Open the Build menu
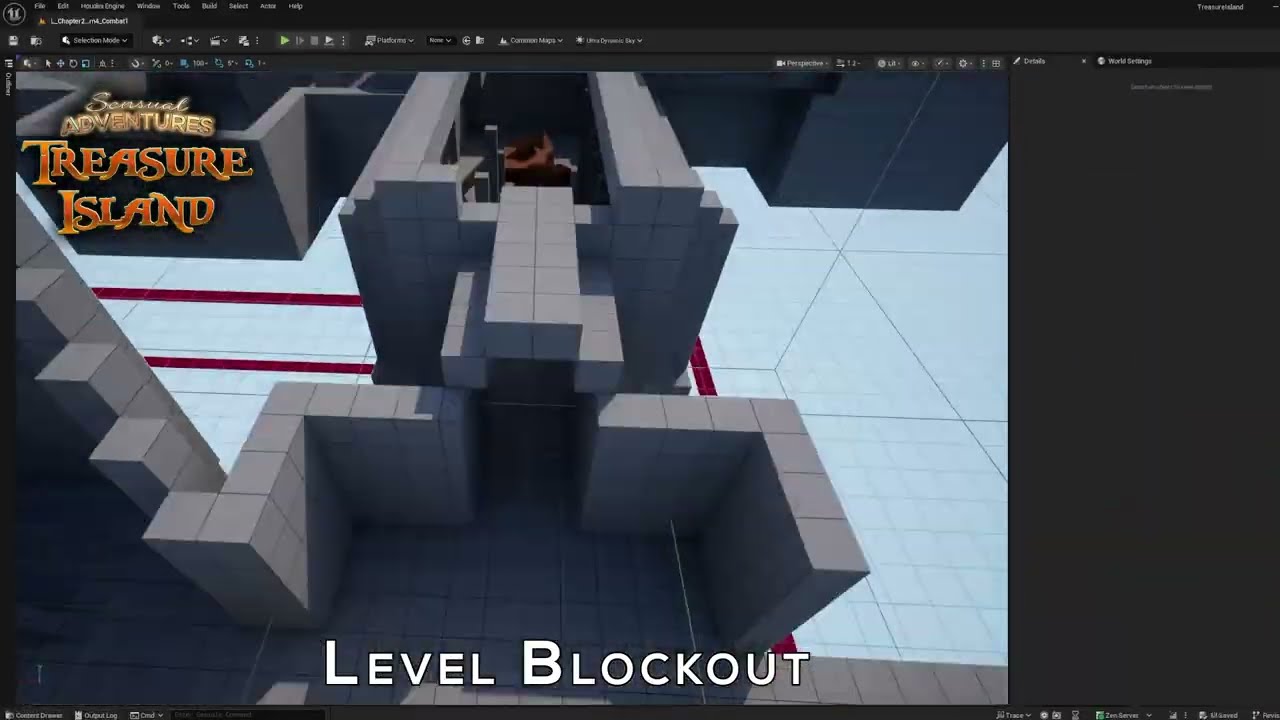Screen dimensions: 1280x720 point(209,6)
